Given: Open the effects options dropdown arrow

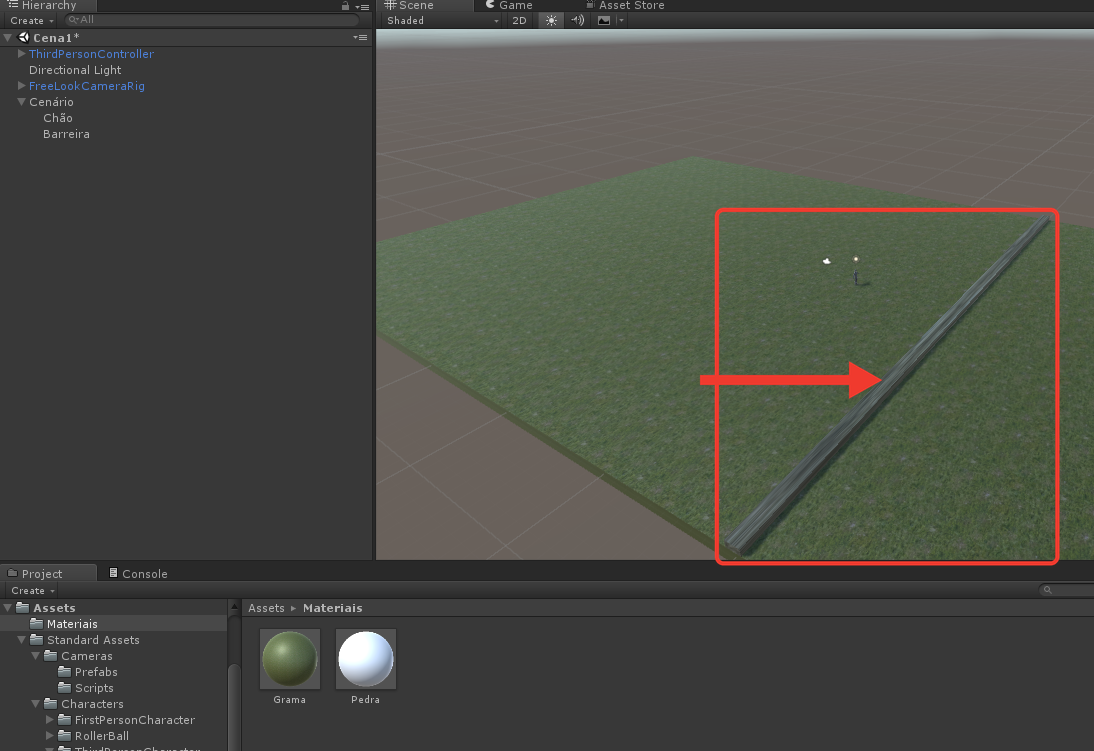Looking at the screenshot, I should 621,20.
